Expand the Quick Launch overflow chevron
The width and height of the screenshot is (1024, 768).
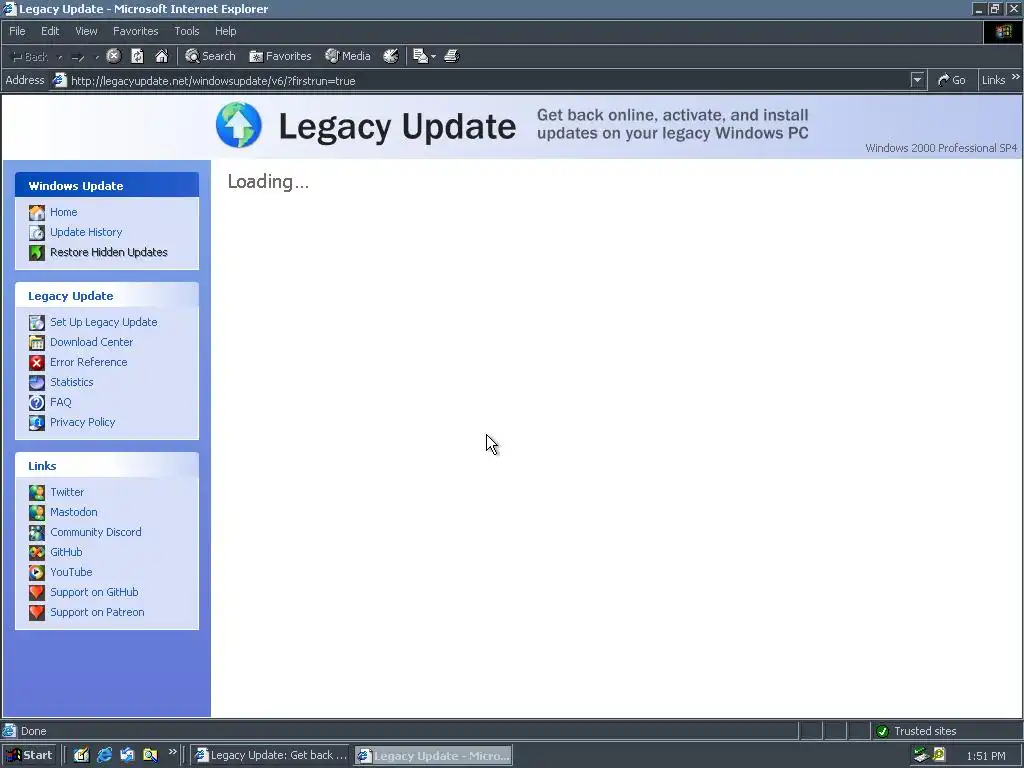[x=172, y=752]
